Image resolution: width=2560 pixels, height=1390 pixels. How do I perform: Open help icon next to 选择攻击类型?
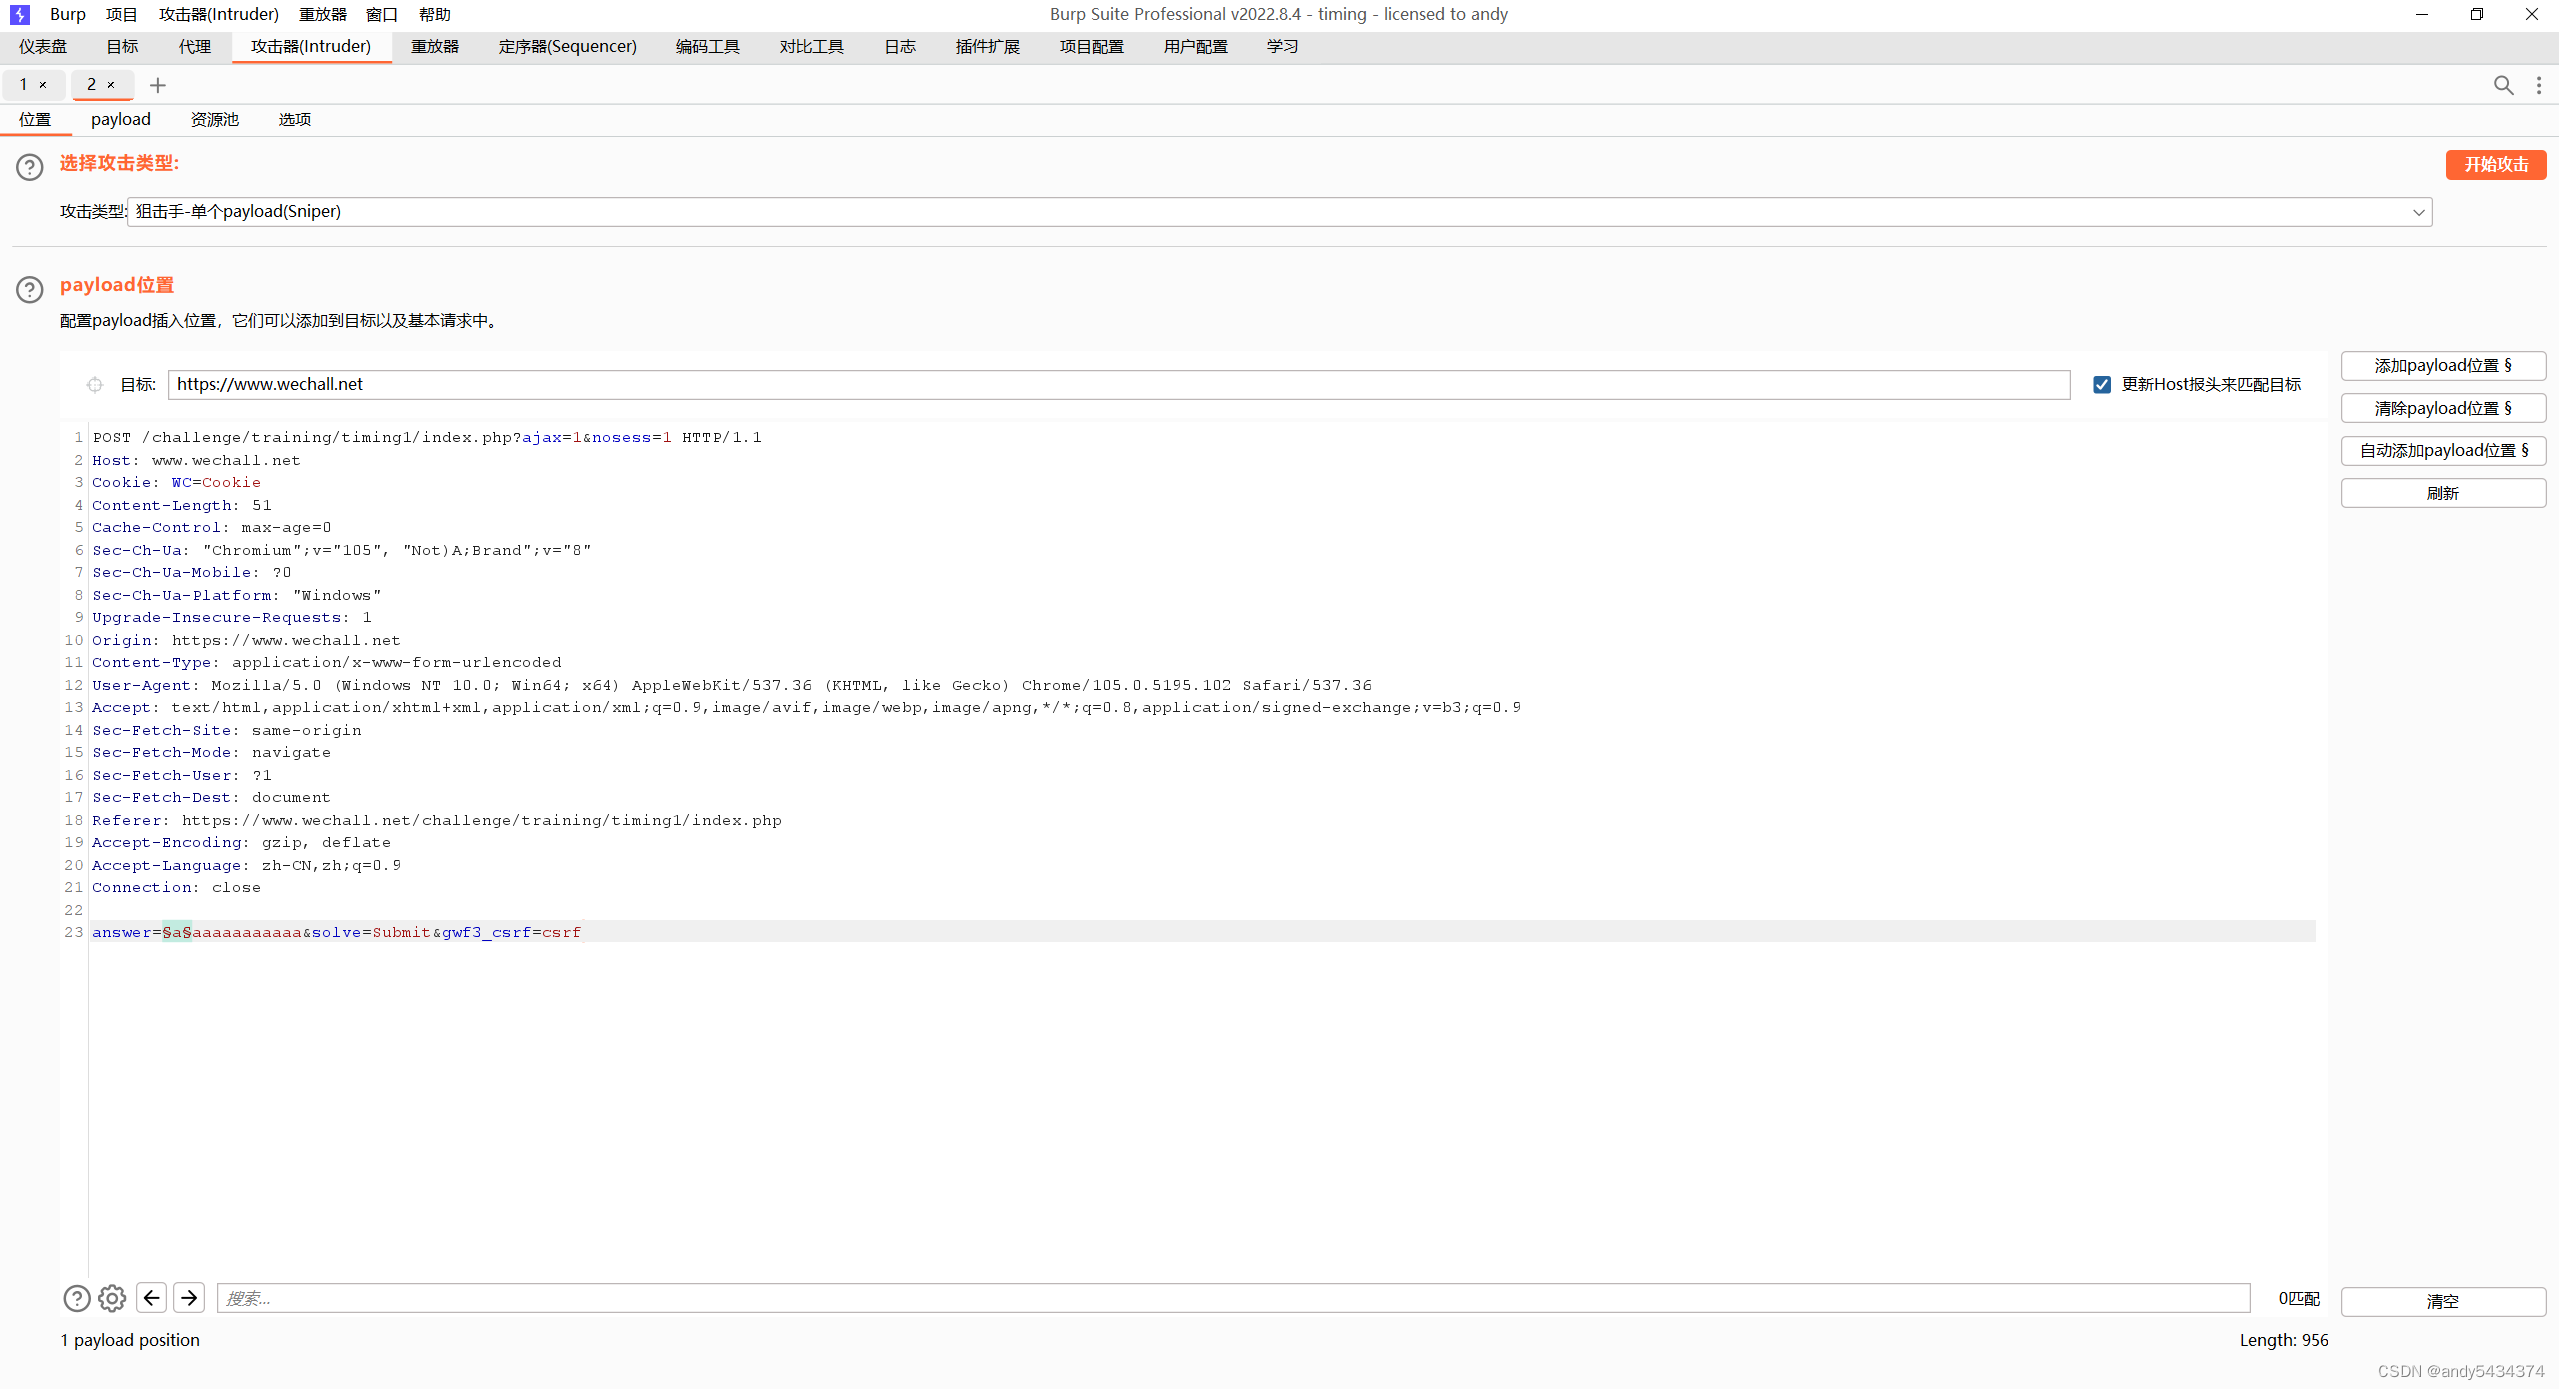[30, 167]
